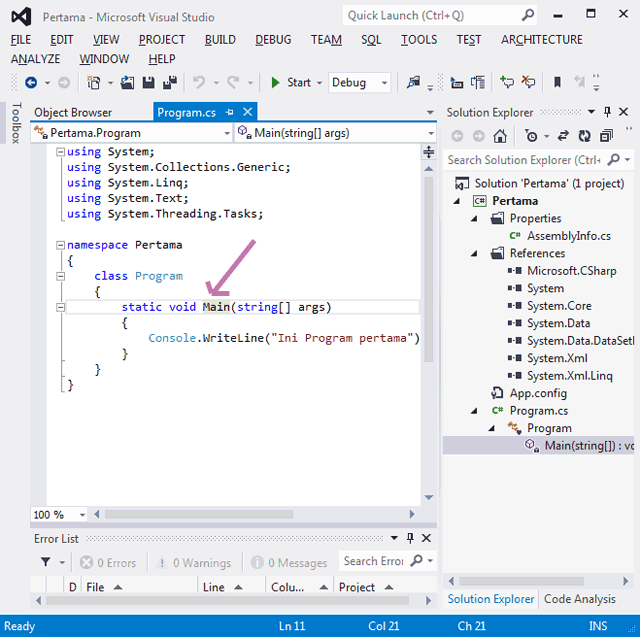Viewport: 640px width, 637px height.
Task: Click the code editor horizontal scrollbar thumb
Action: 199,515
